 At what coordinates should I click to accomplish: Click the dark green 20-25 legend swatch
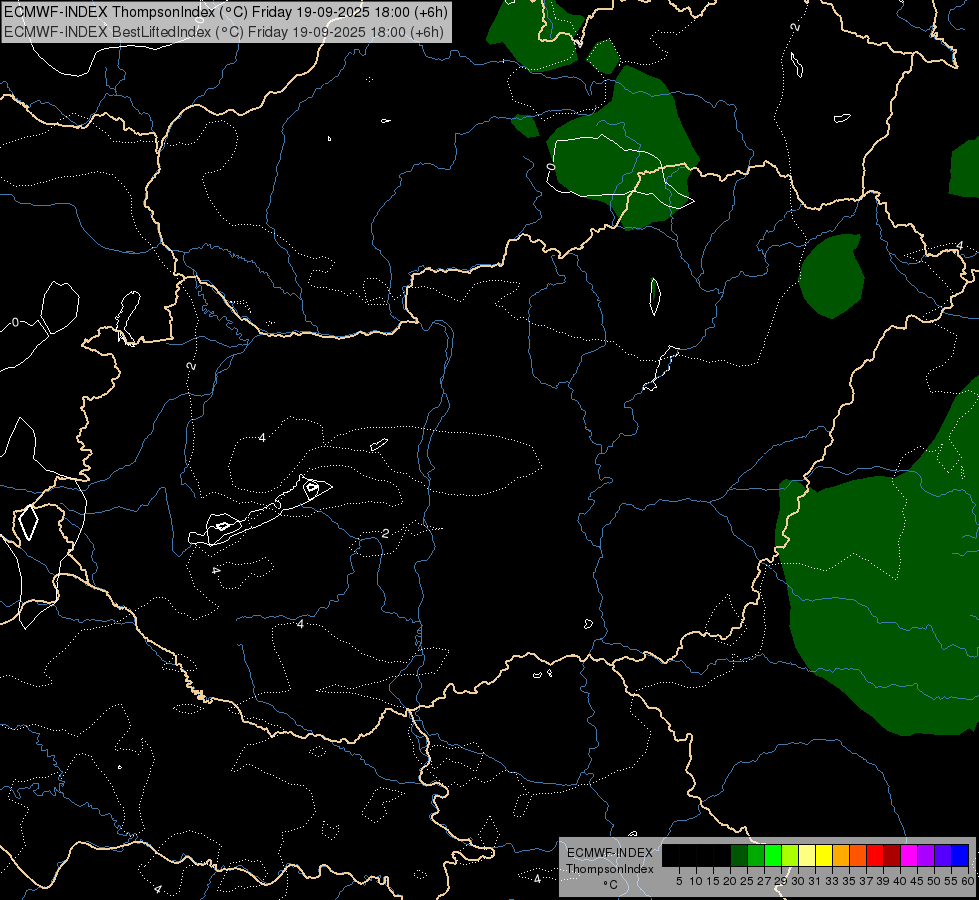pos(739,856)
